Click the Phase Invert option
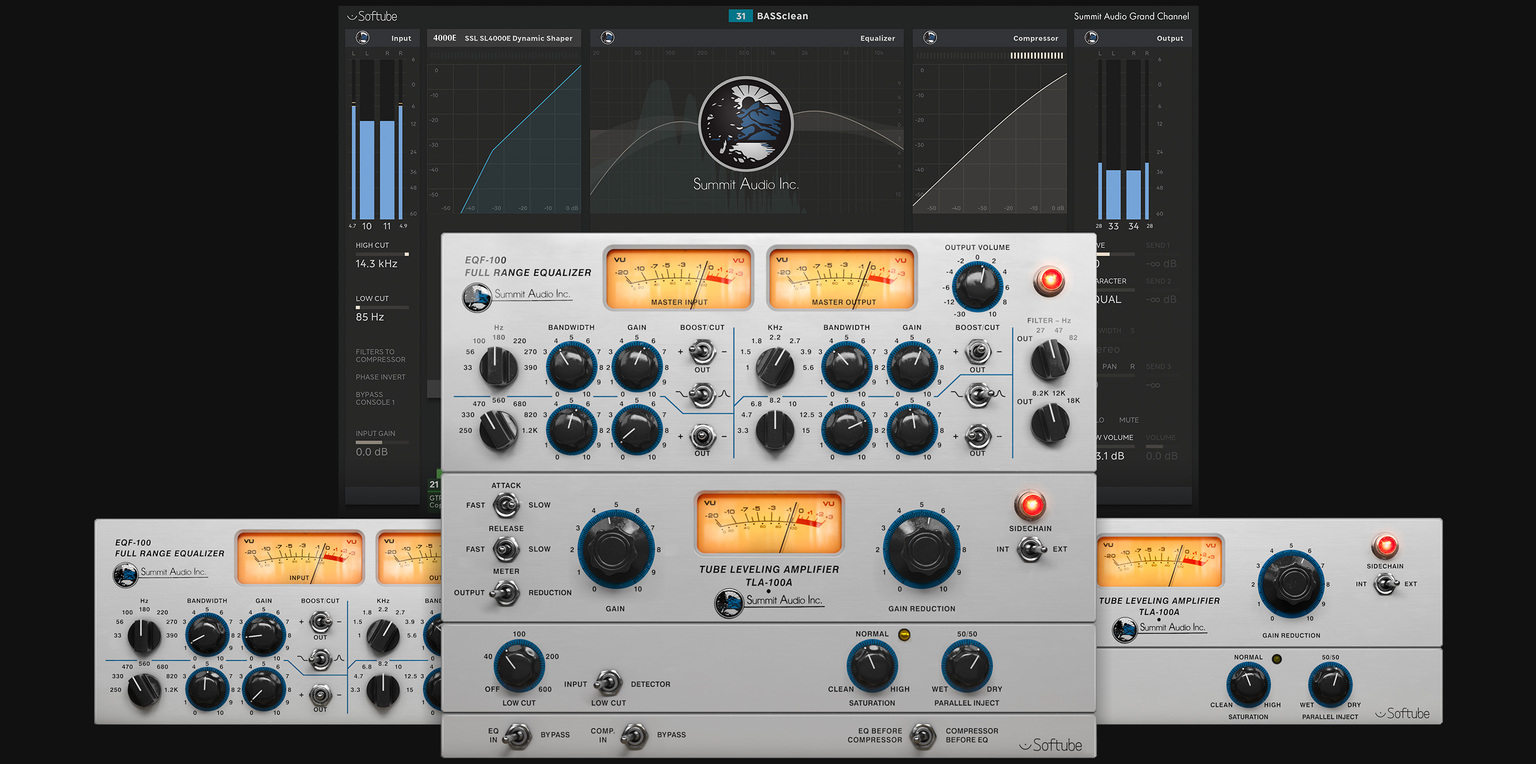Screen dimensions: 1536x764 (380, 377)
